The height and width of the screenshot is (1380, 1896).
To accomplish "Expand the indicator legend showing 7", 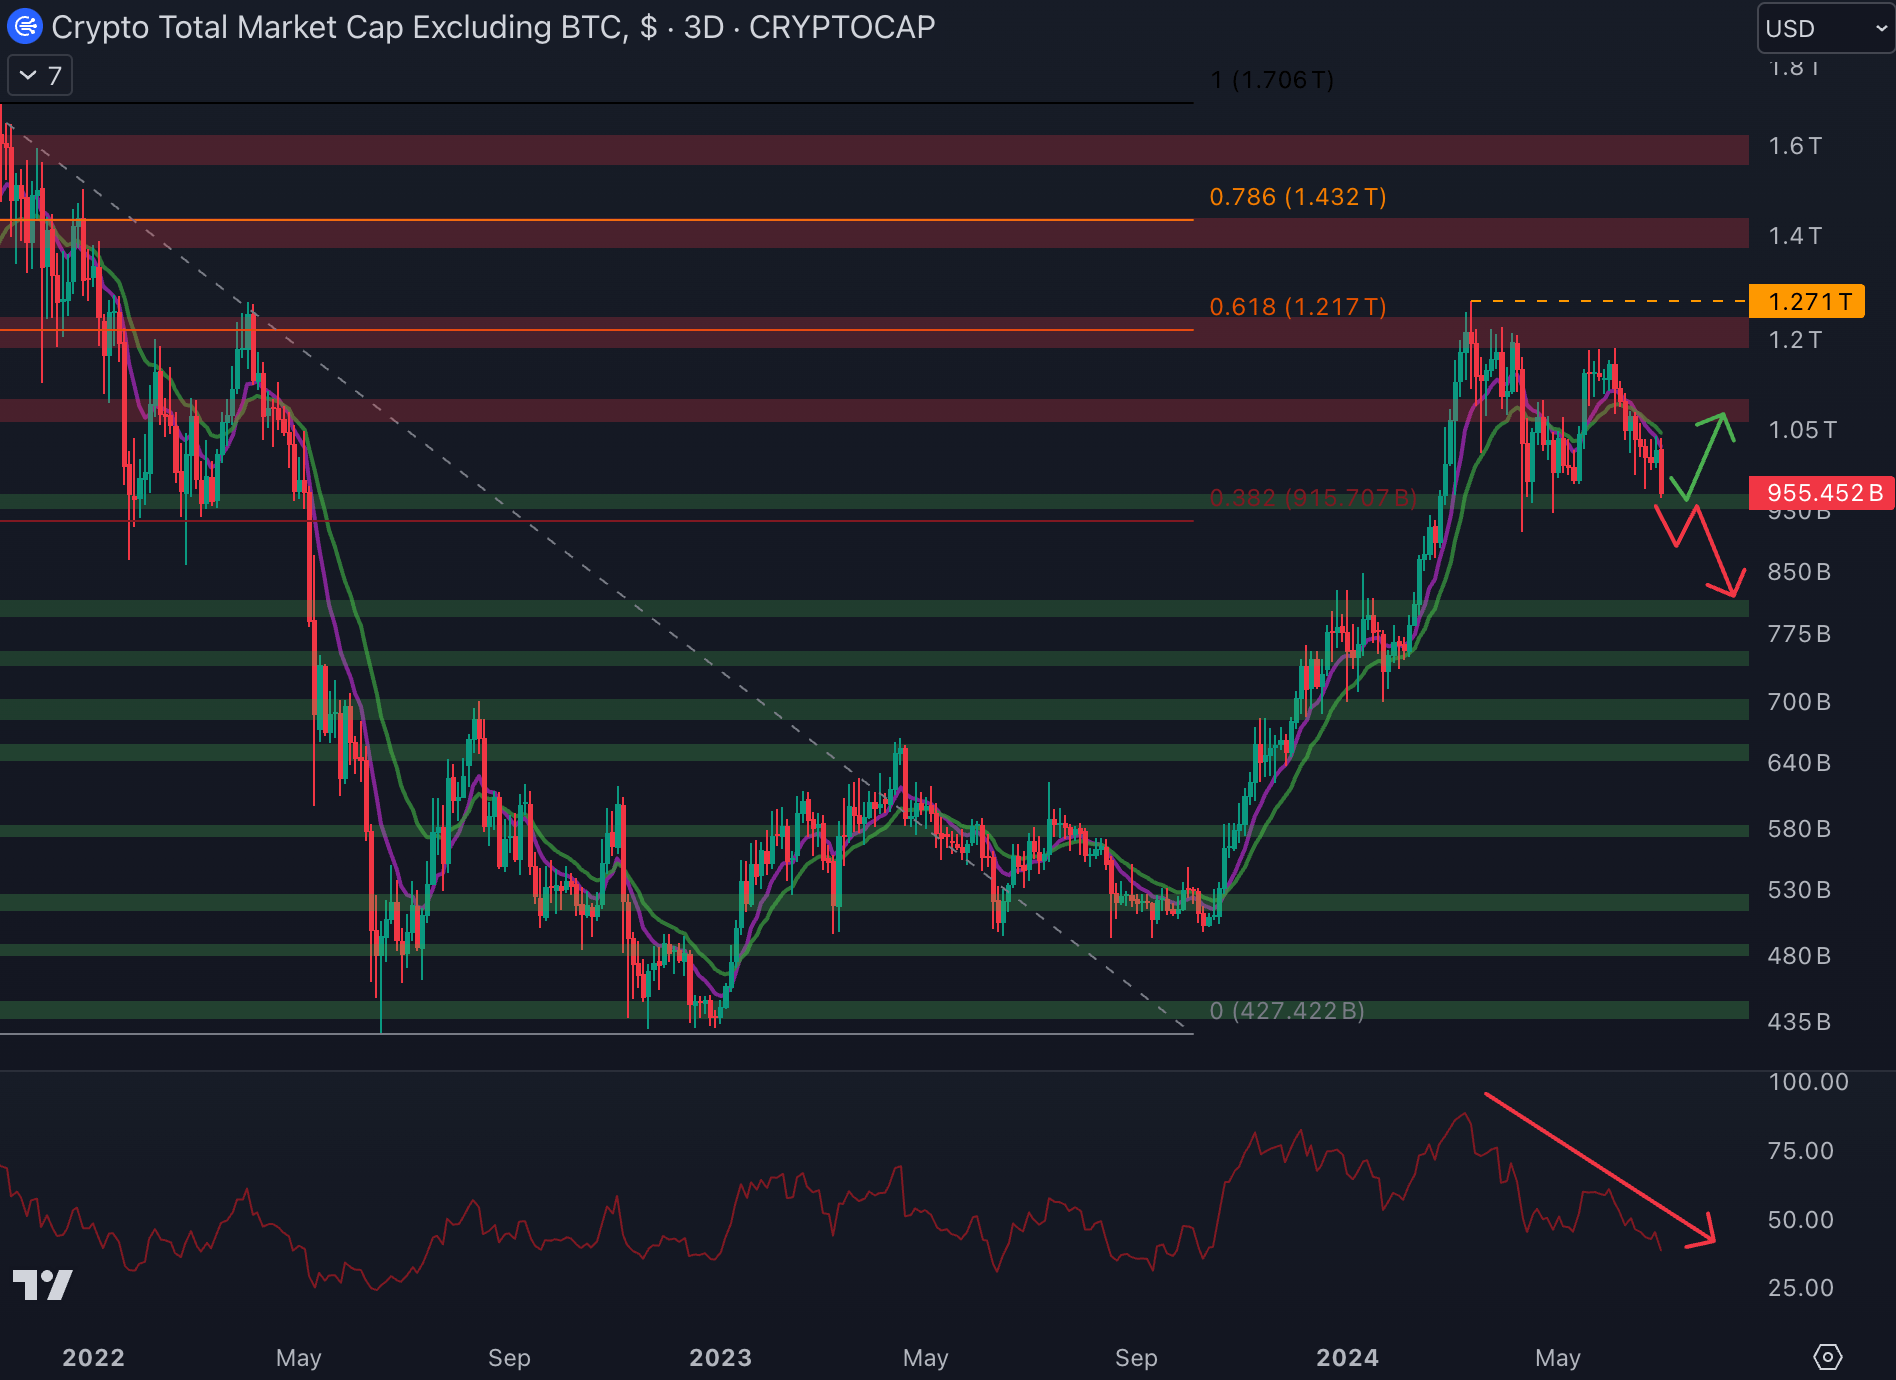I will pos(40,76).
